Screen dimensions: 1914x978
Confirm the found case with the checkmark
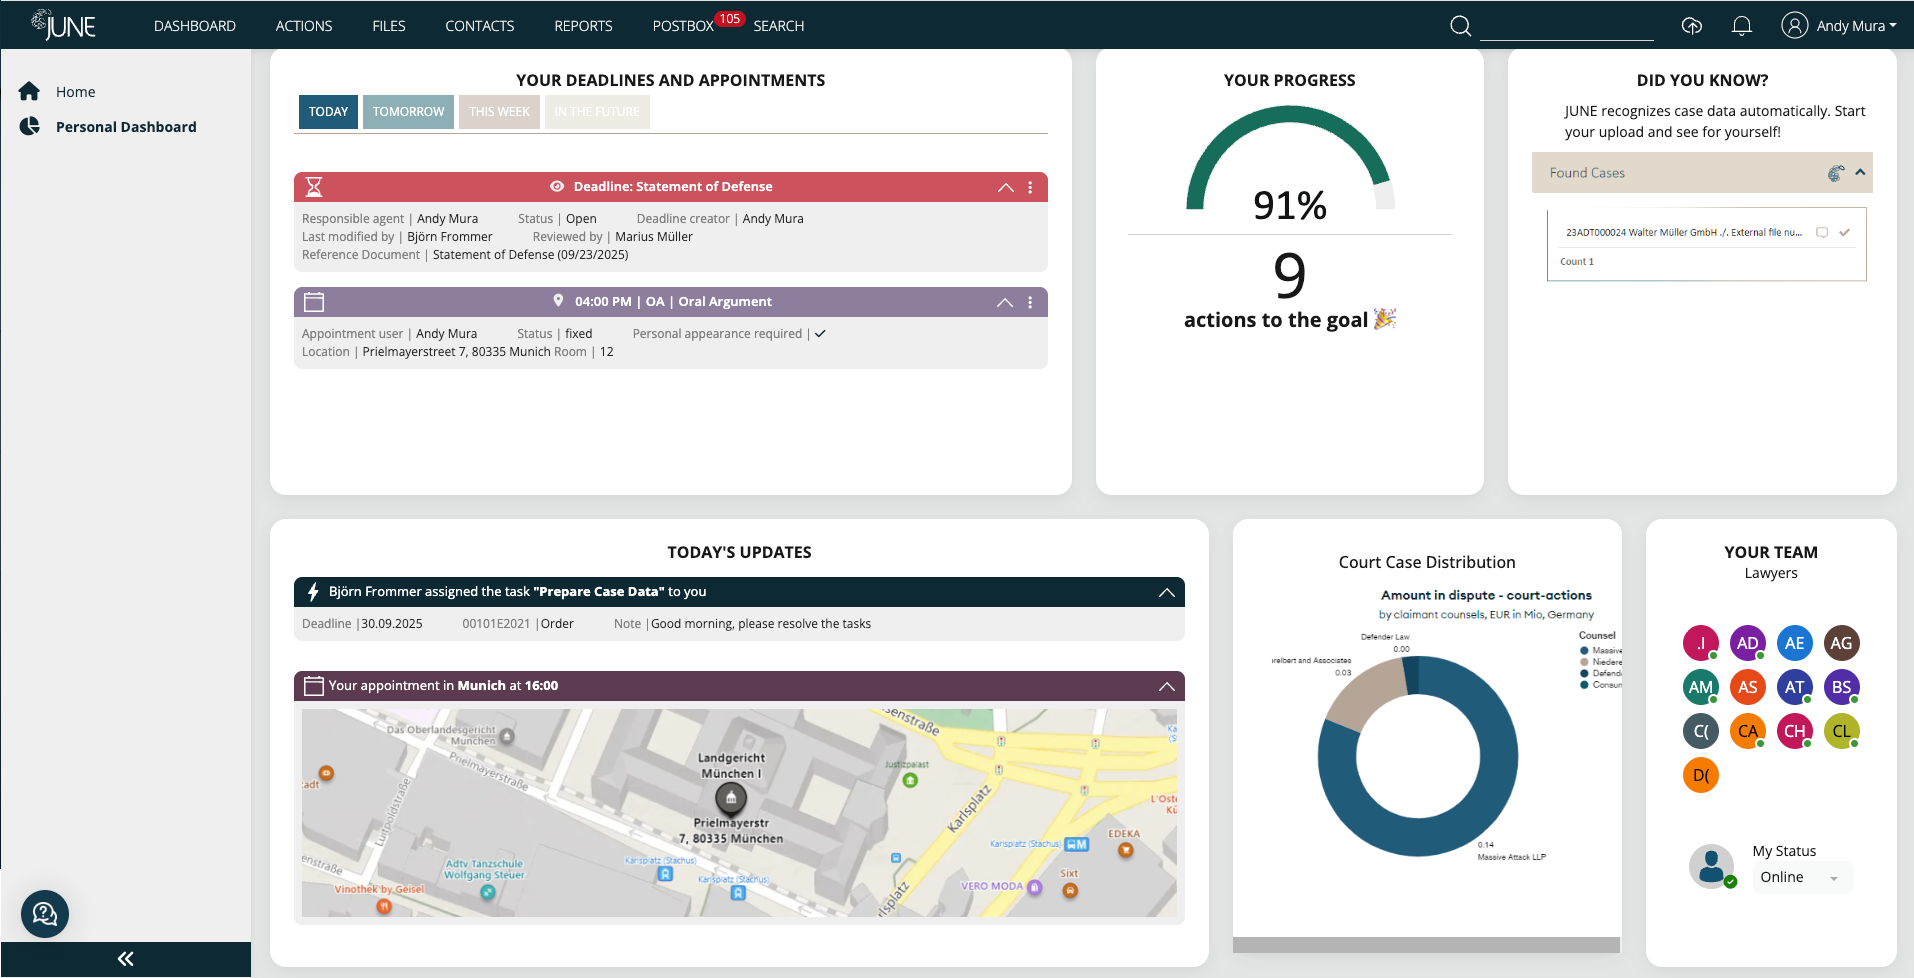pos(1843,231)
